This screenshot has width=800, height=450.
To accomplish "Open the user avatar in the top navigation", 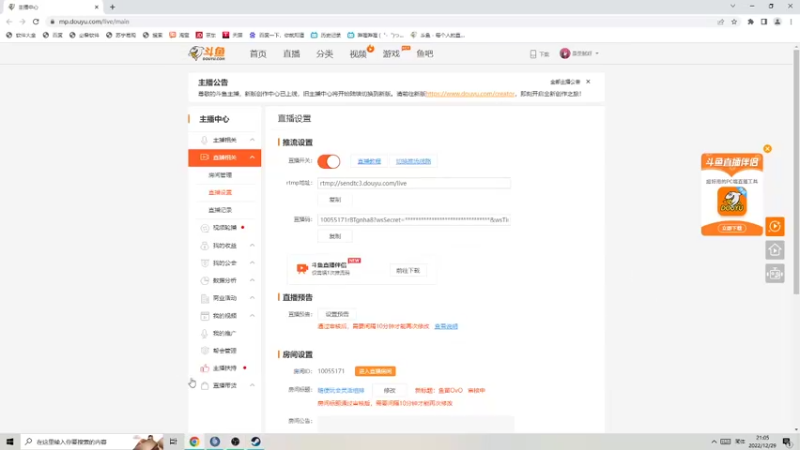I will (565, 53).
